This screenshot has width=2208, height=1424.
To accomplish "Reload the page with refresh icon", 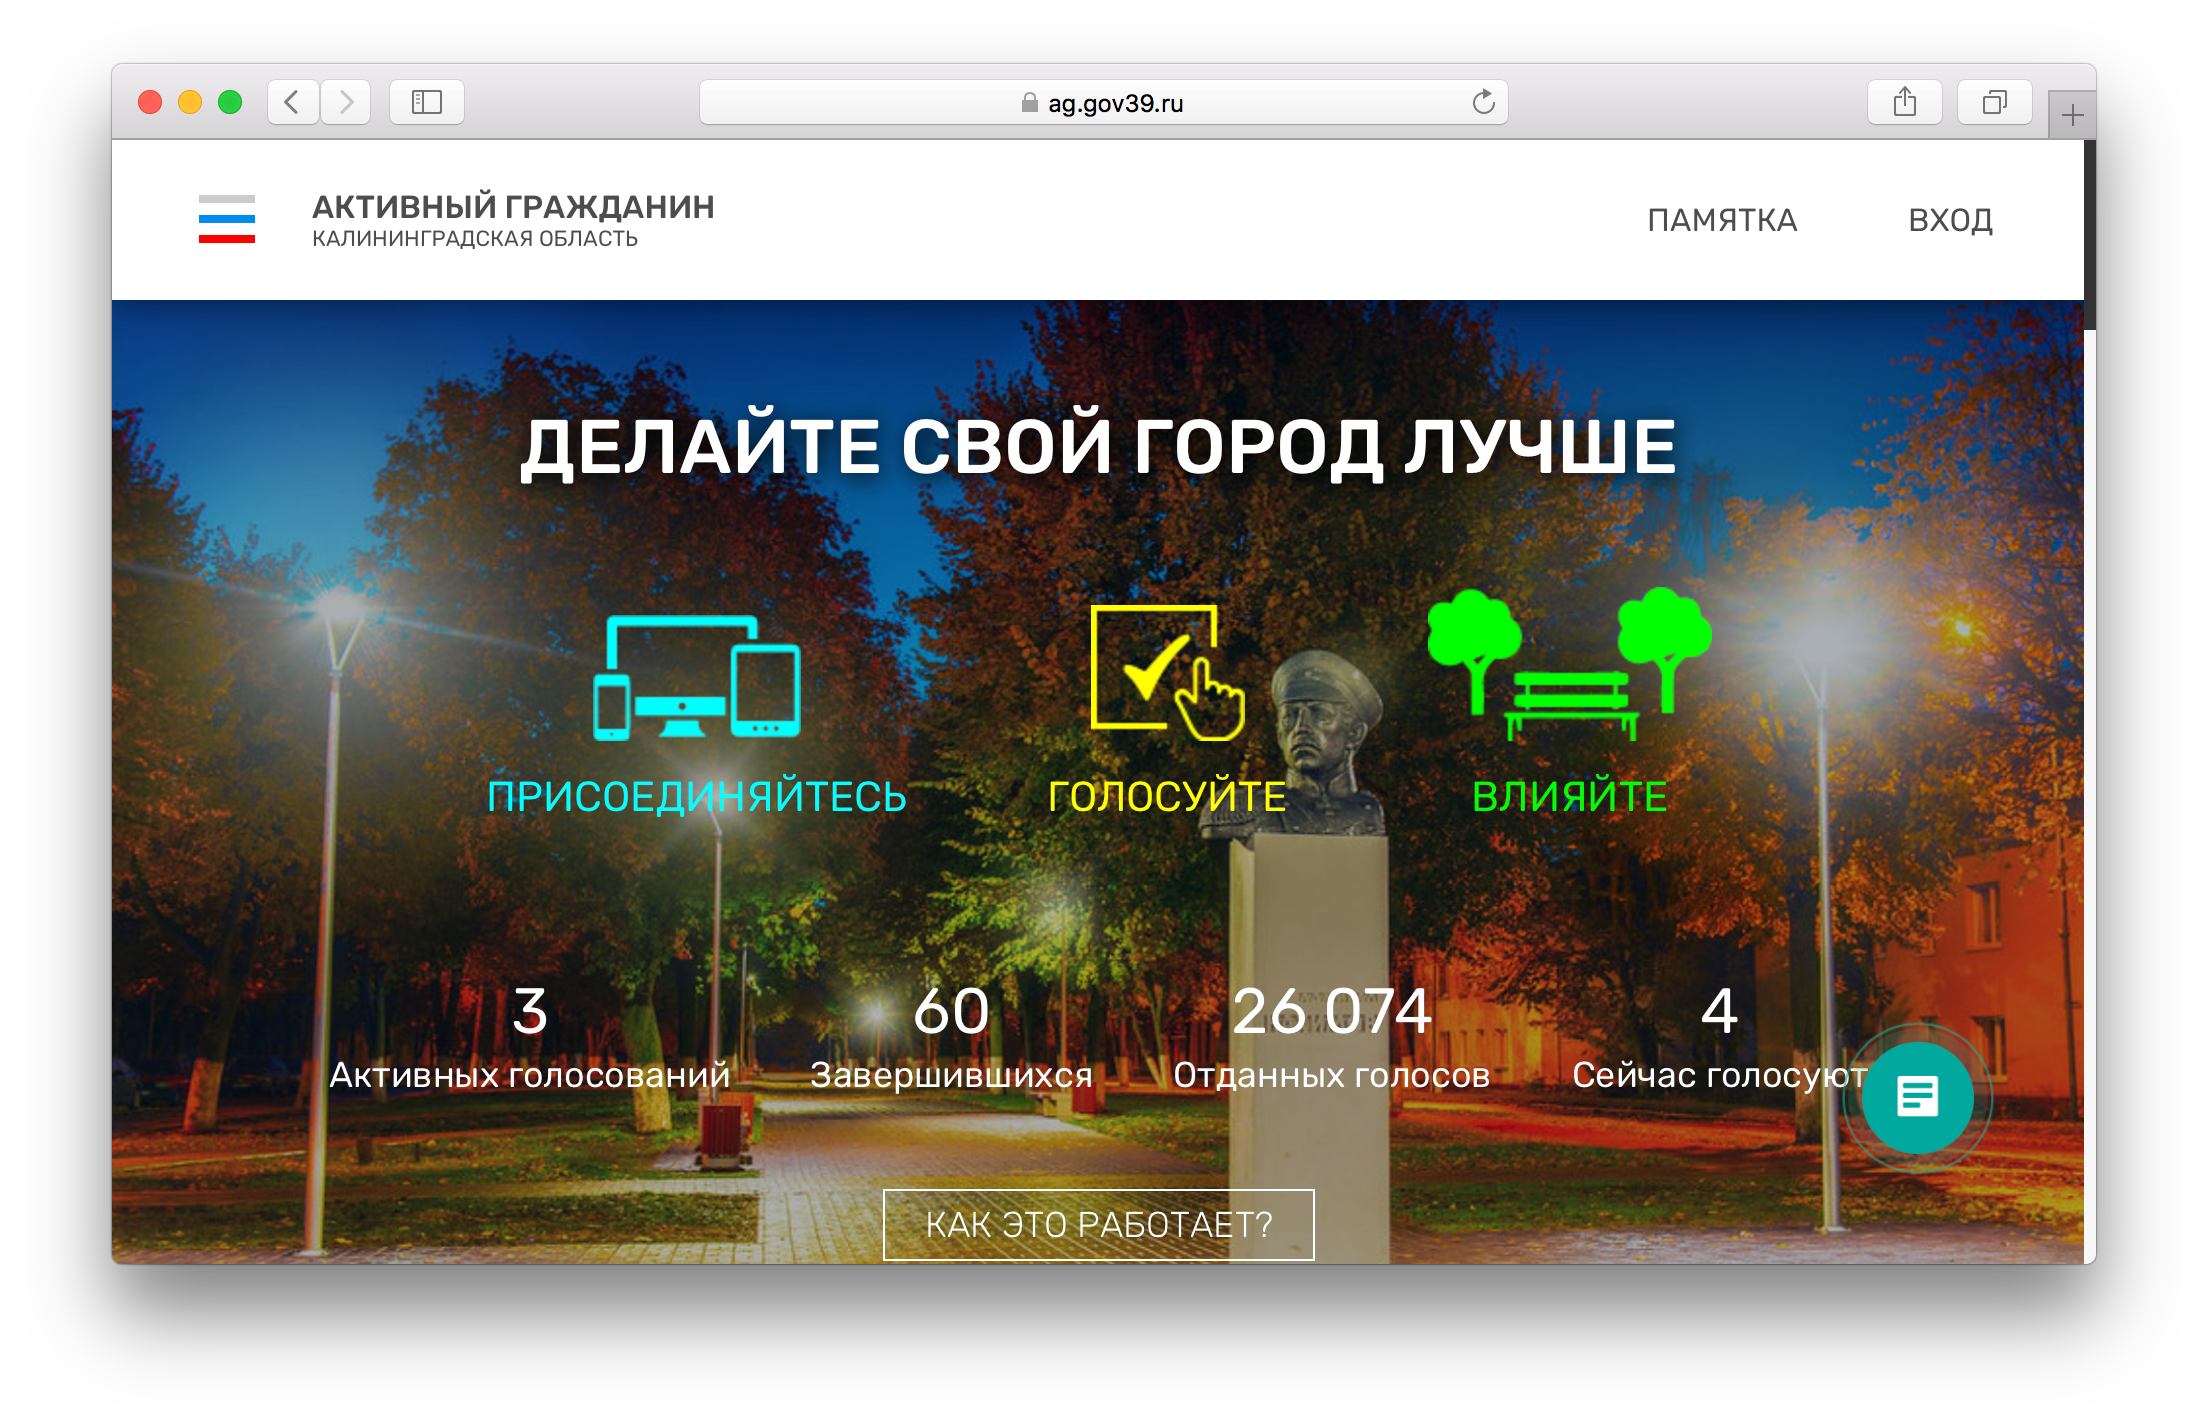I will (x=1483, y=102).
